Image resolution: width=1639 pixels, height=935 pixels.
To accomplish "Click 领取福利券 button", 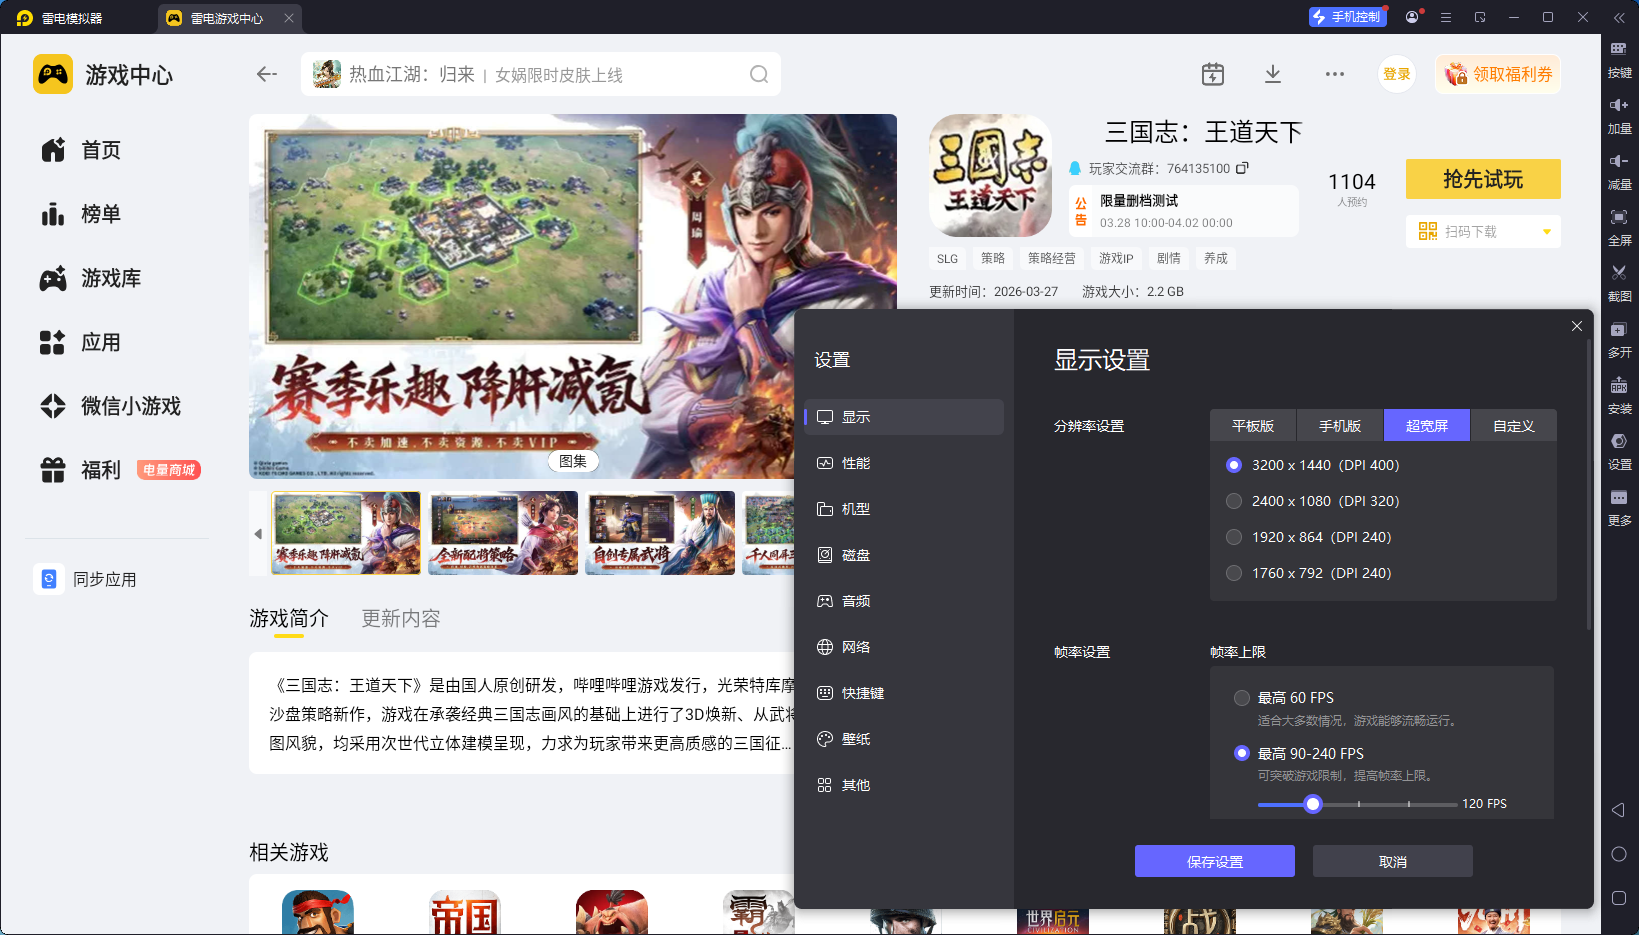I will (x=1498, y=74).
